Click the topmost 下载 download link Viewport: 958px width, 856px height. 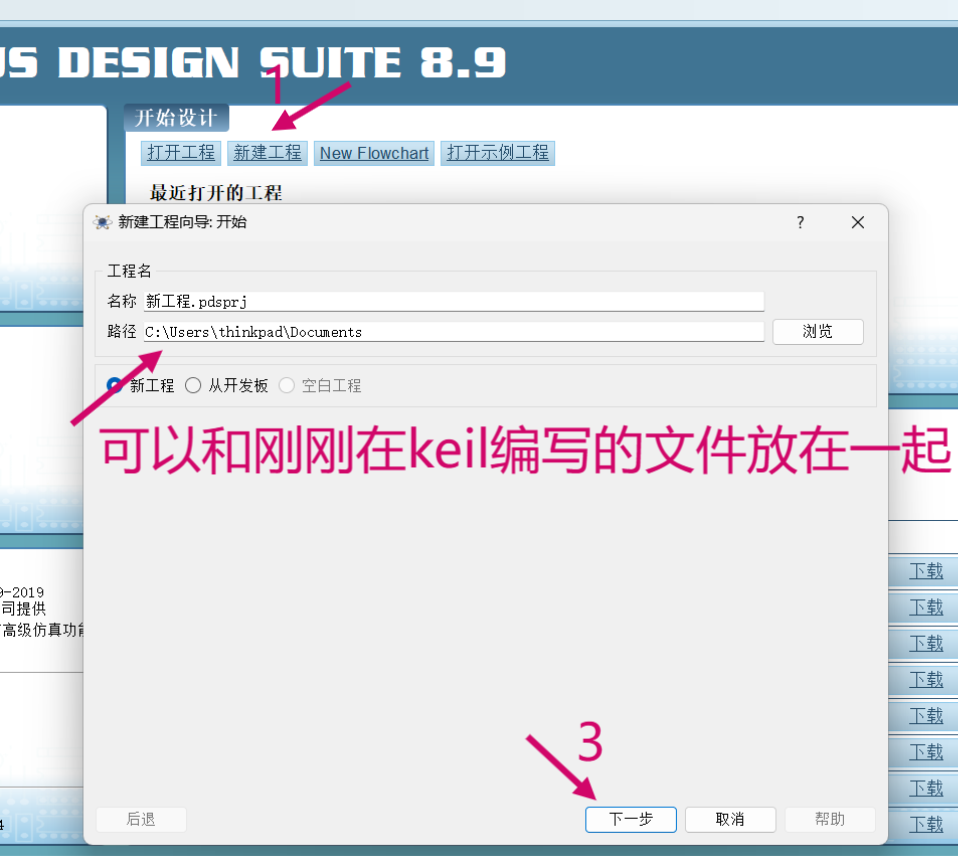[926, 571]
